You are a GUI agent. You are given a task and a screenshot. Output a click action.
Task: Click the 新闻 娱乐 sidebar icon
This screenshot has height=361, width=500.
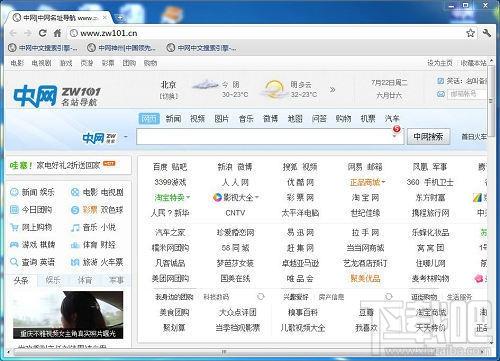[x=14, y=192]
